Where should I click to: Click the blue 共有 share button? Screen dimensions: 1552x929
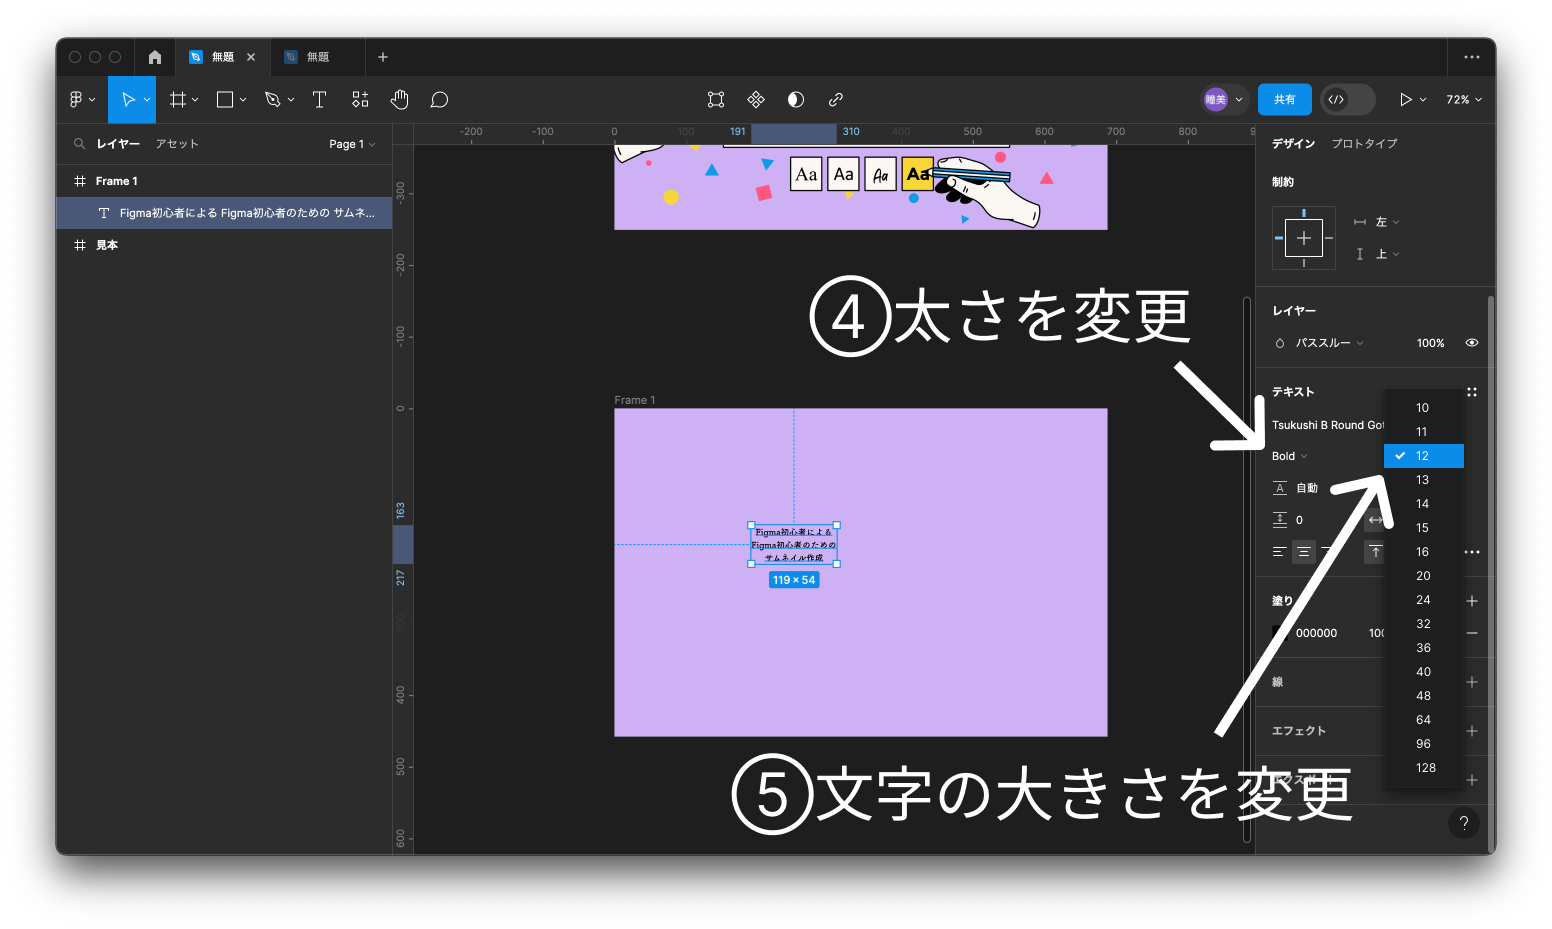coord(1284,100)
